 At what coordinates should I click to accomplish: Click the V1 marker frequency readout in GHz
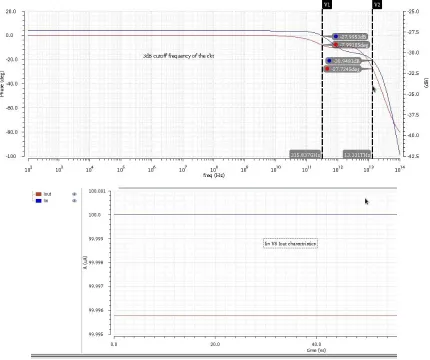pyautogui.click(x=305, y=155)
